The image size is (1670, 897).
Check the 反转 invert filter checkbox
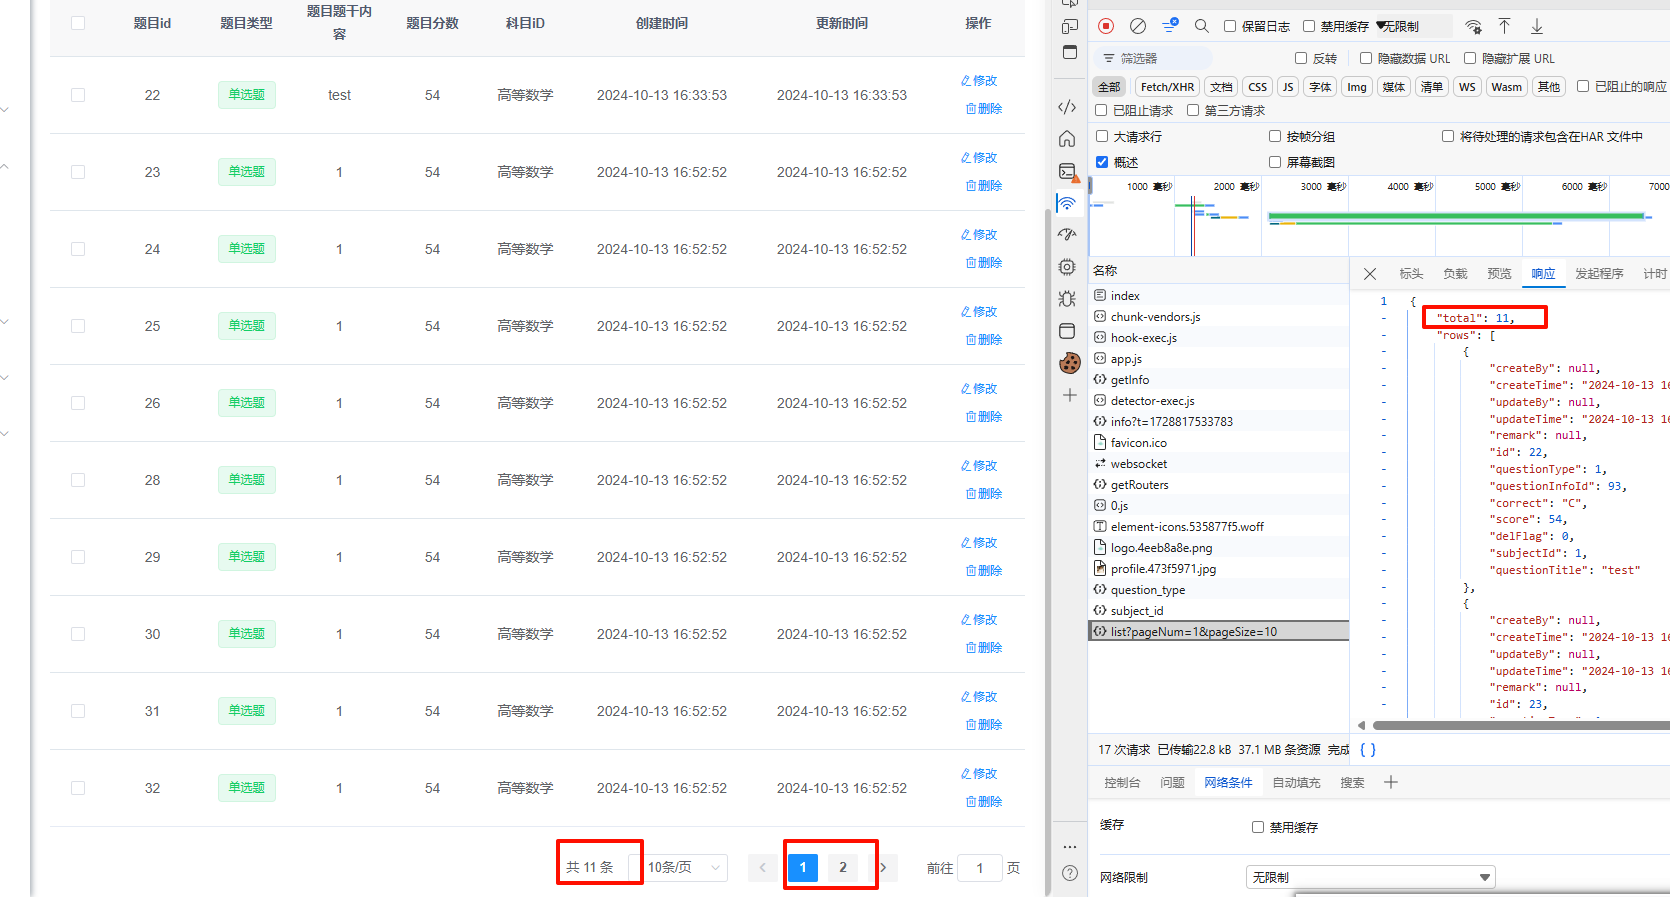tap(1301, 58)
